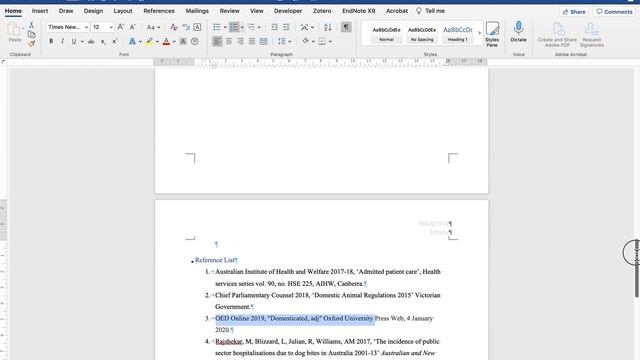Toggle underline formatting
The height and width of the screenshot is (360, 640).
pos(74,41)
